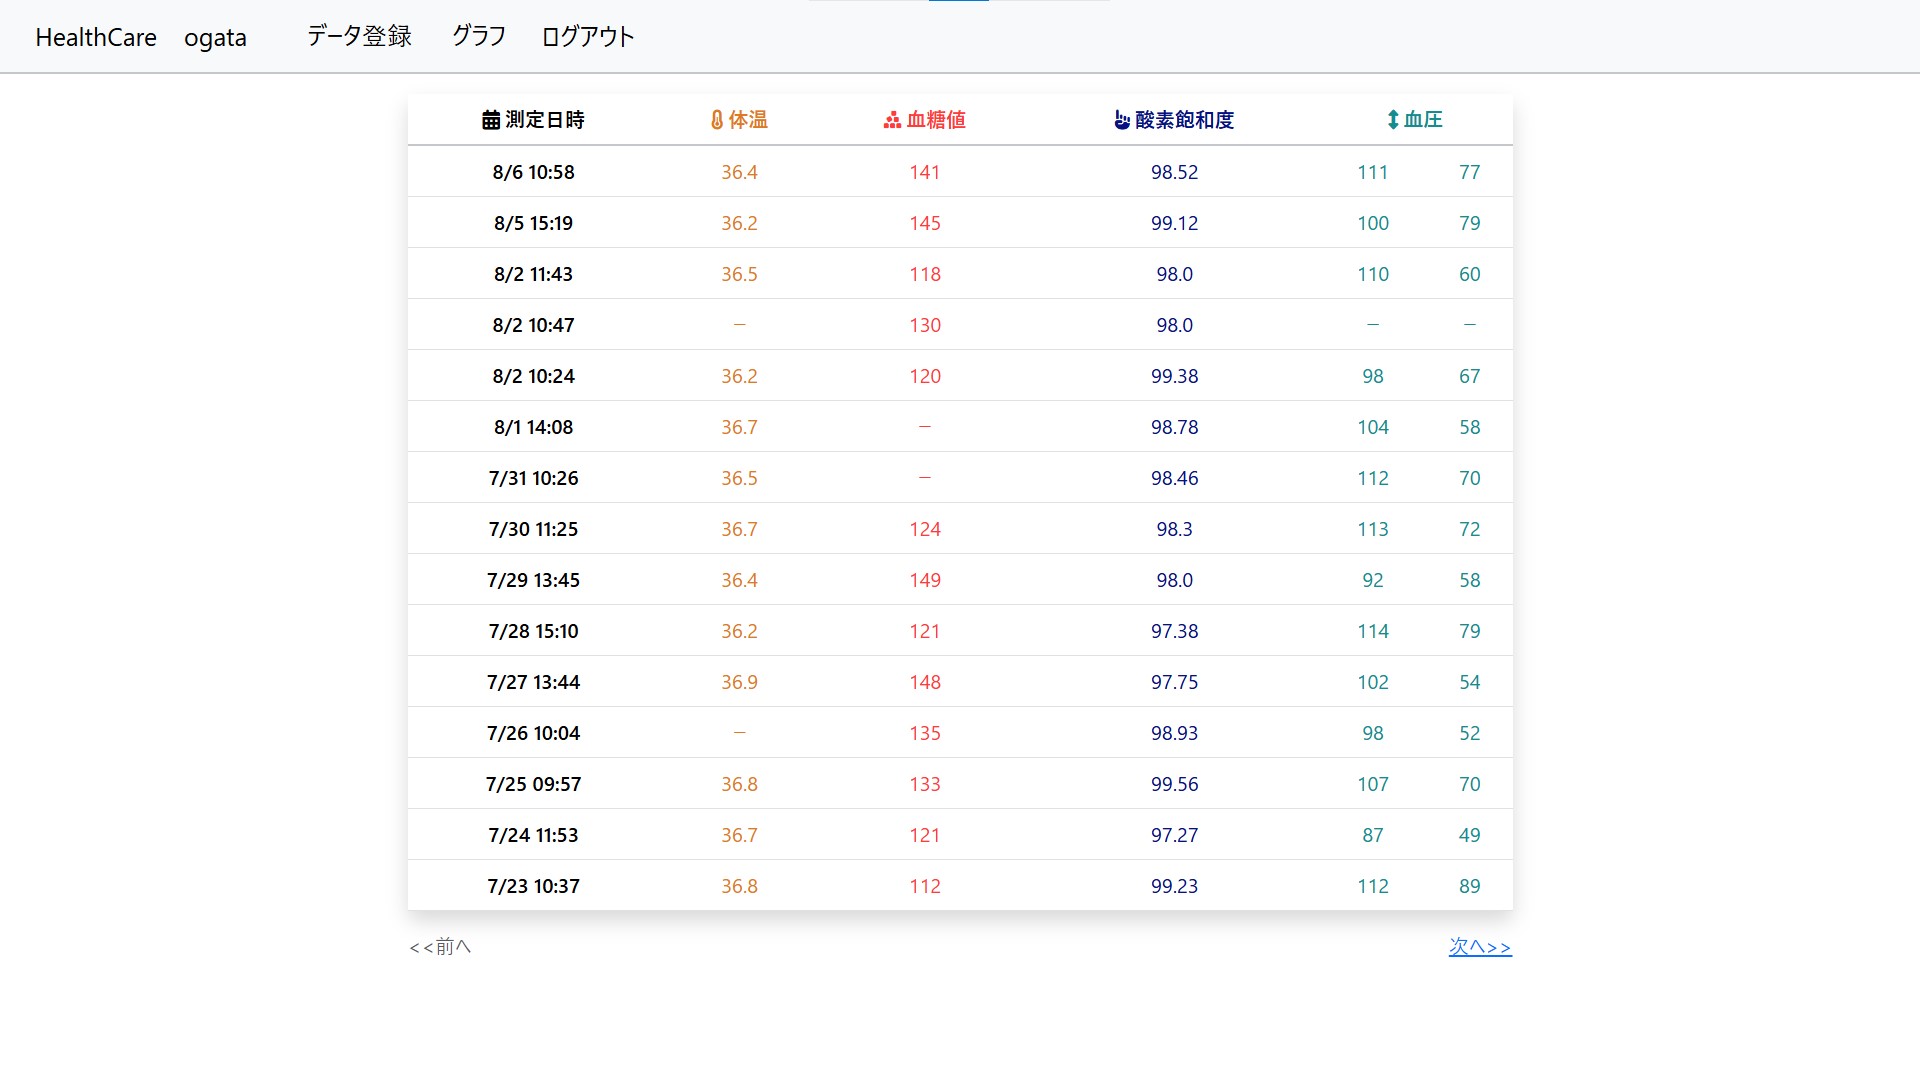Go to next page with 次へ>>
1920x1080 pixels.
[x=1479, y=946]
